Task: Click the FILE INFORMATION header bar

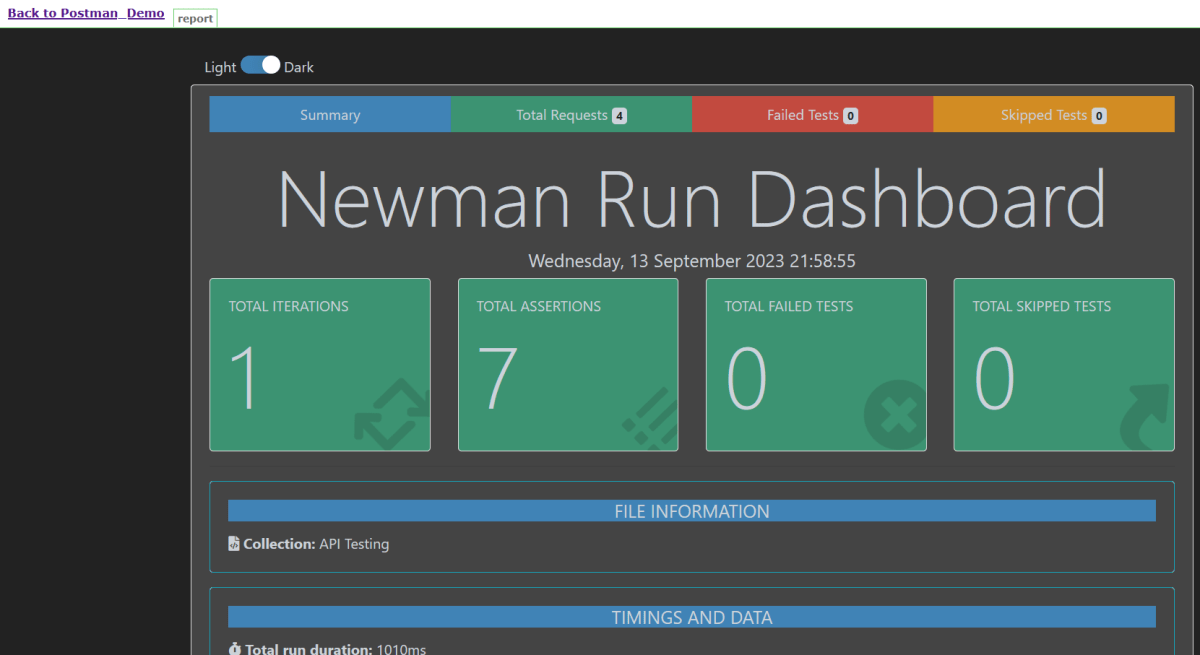Action: pos(691,511)
